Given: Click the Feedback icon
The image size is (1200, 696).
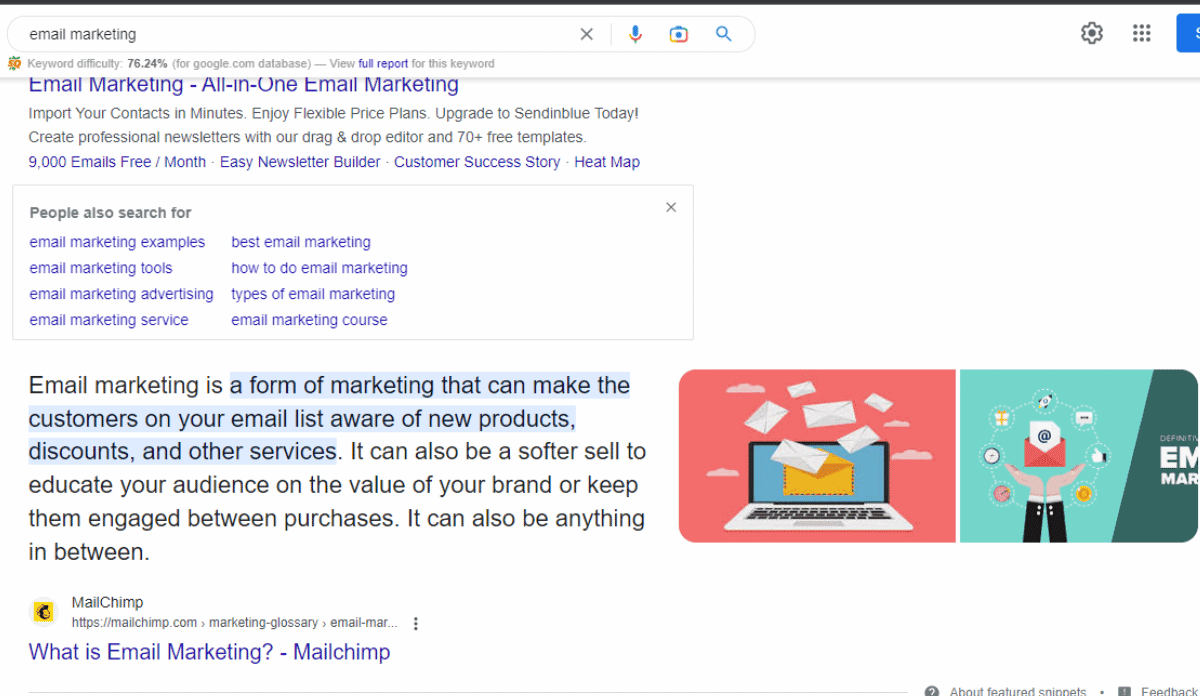Looking at the screenshot, I should click(x=1125, y=691).
